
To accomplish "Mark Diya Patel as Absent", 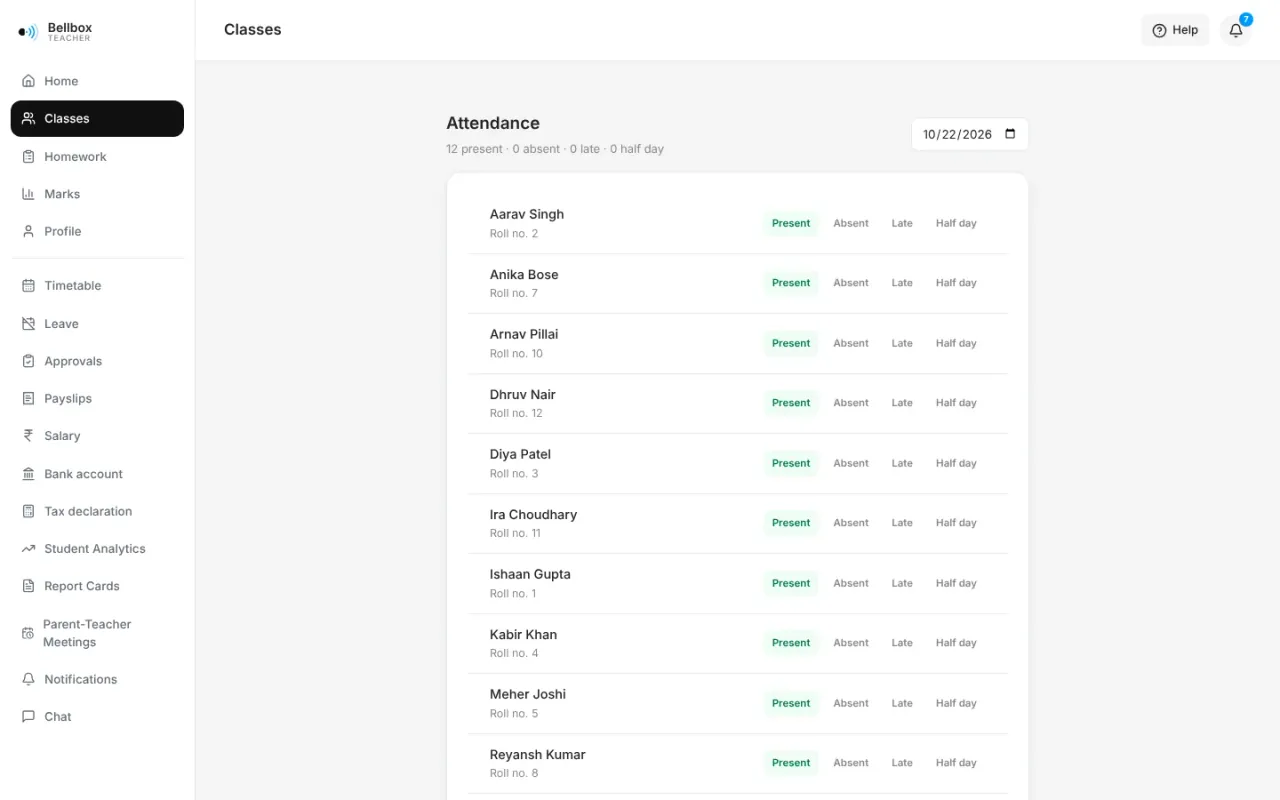I will click(x=851, y=463).
